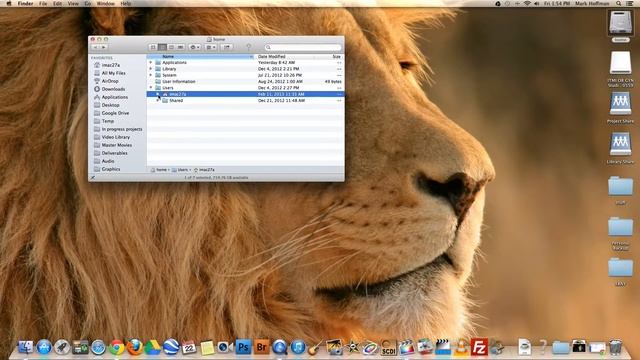This screenshot has height=360, width=640.
Task: Open the Arrange items dropdown in toolbar
Action: (x=211, y=47)
